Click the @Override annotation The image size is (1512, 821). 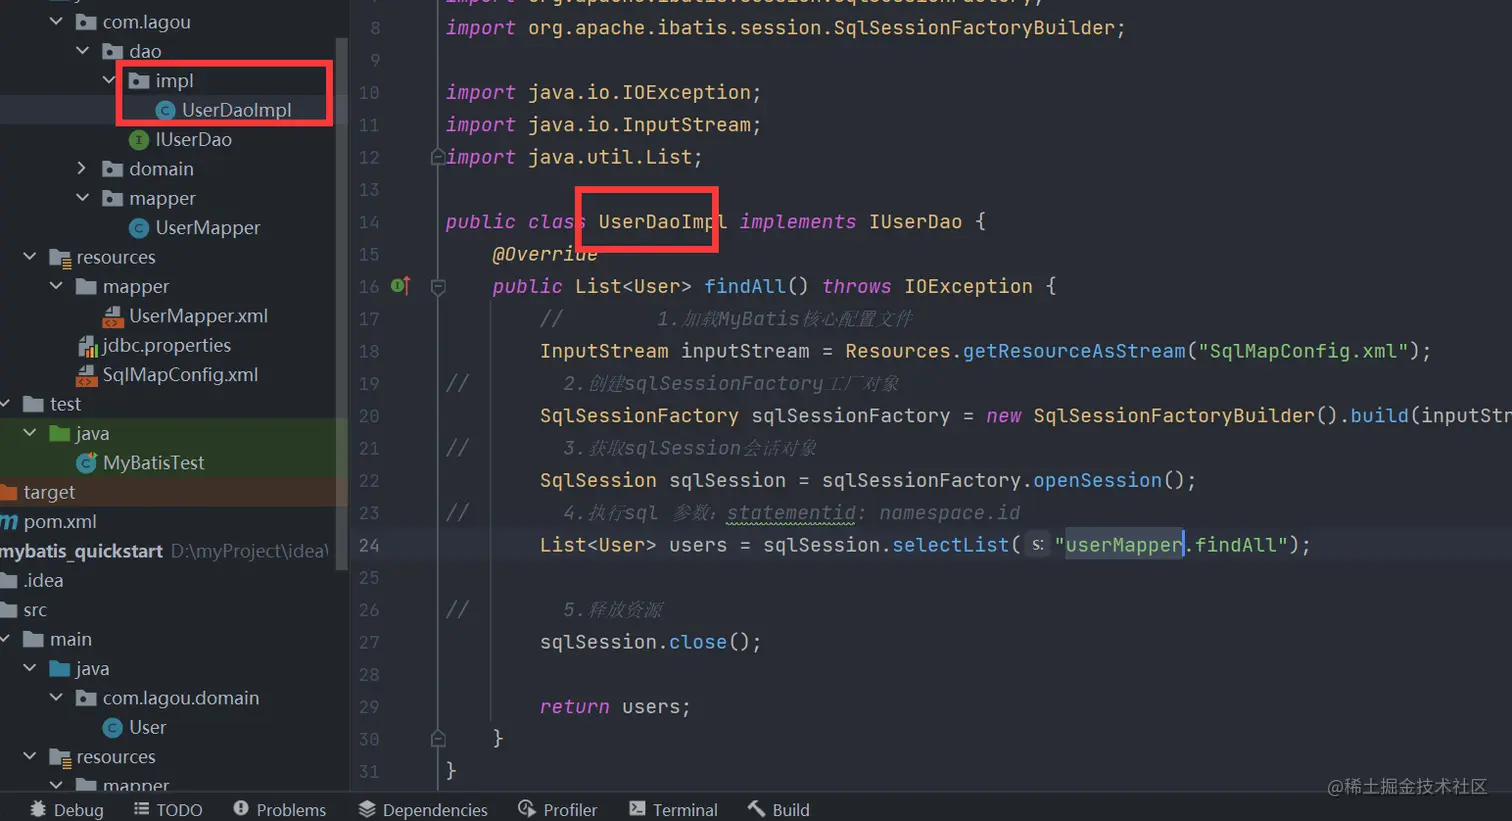(x=545, y=254)
